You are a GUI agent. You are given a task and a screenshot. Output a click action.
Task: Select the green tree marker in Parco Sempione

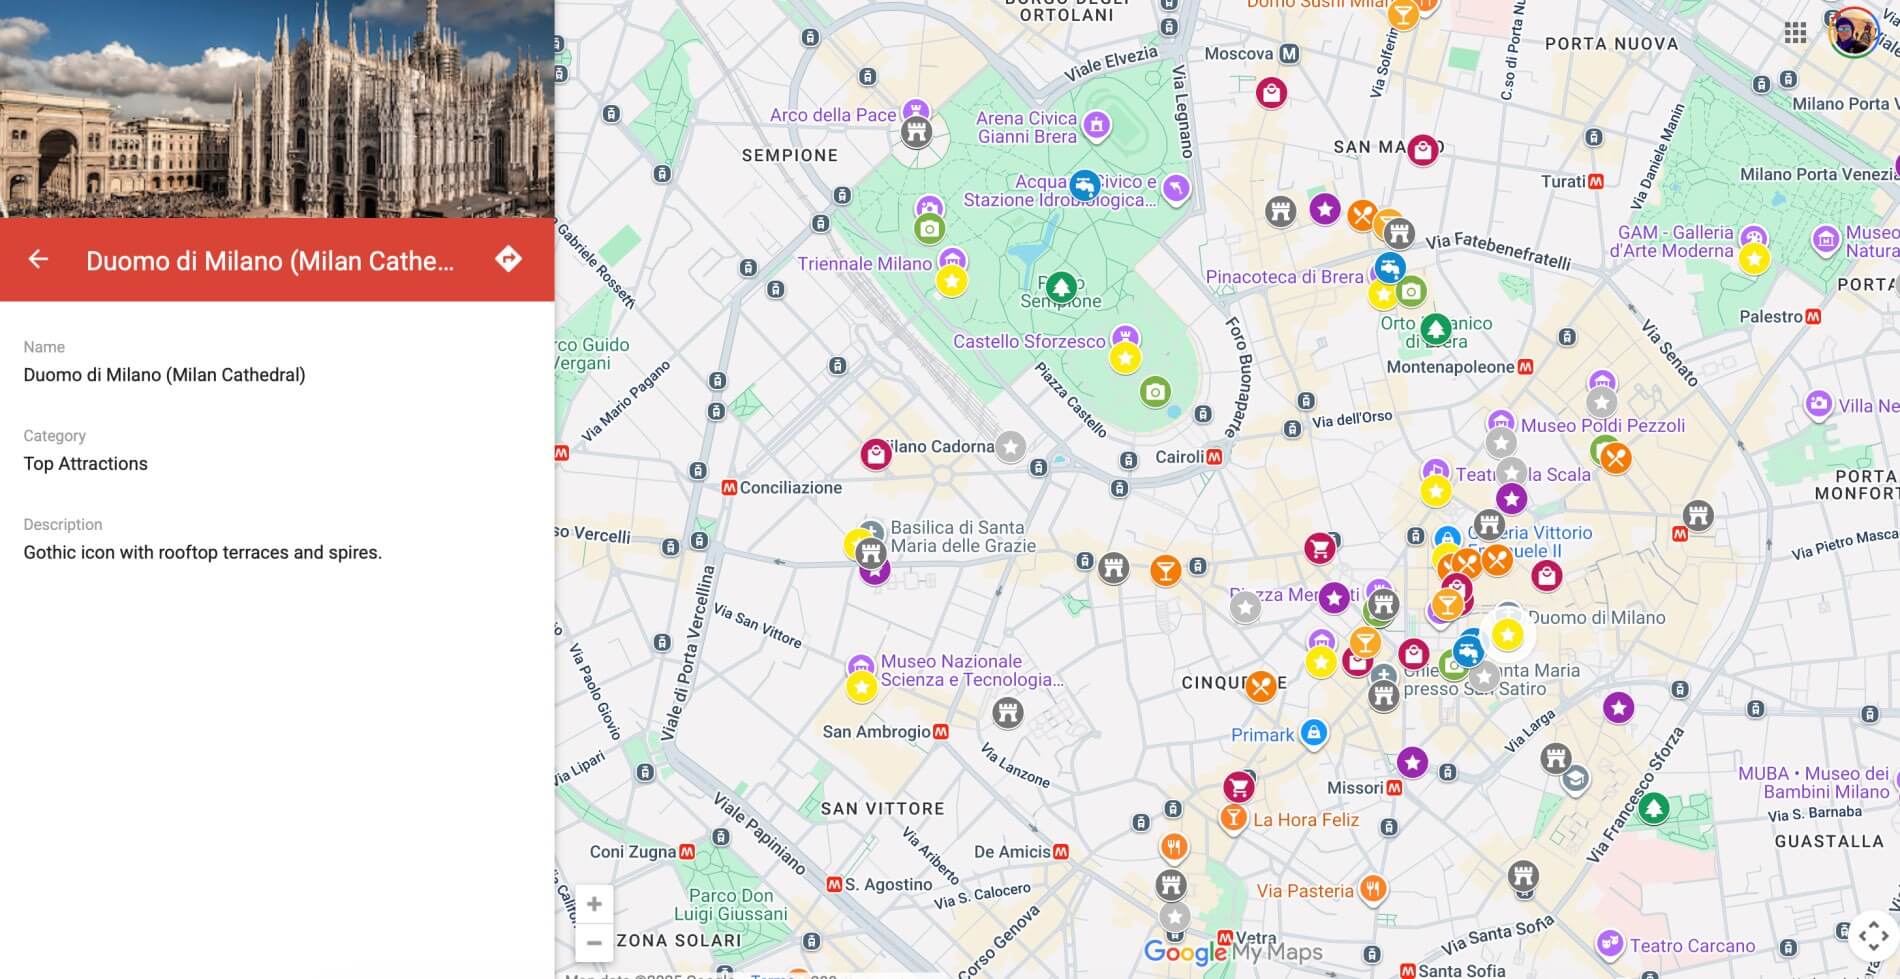click(1061, 288)
